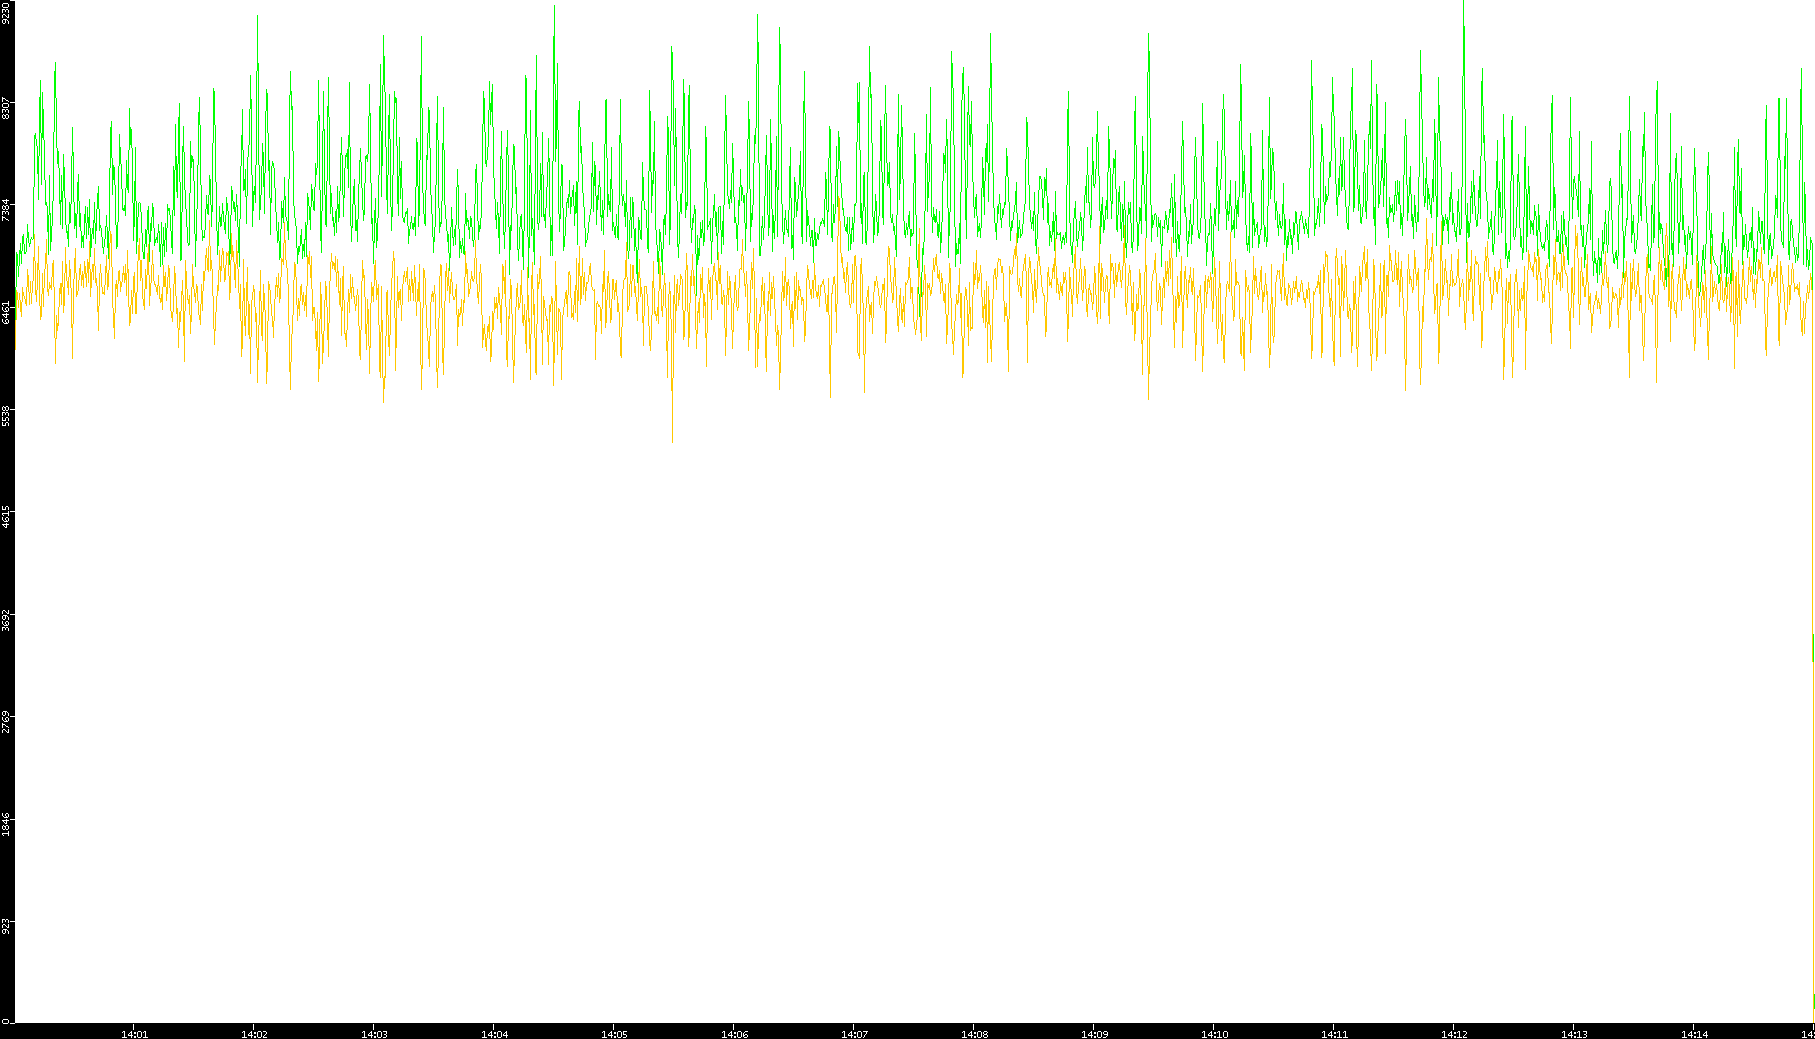
Task: Click the 14:03 tick on the time axis
Action: [374, 1033]
